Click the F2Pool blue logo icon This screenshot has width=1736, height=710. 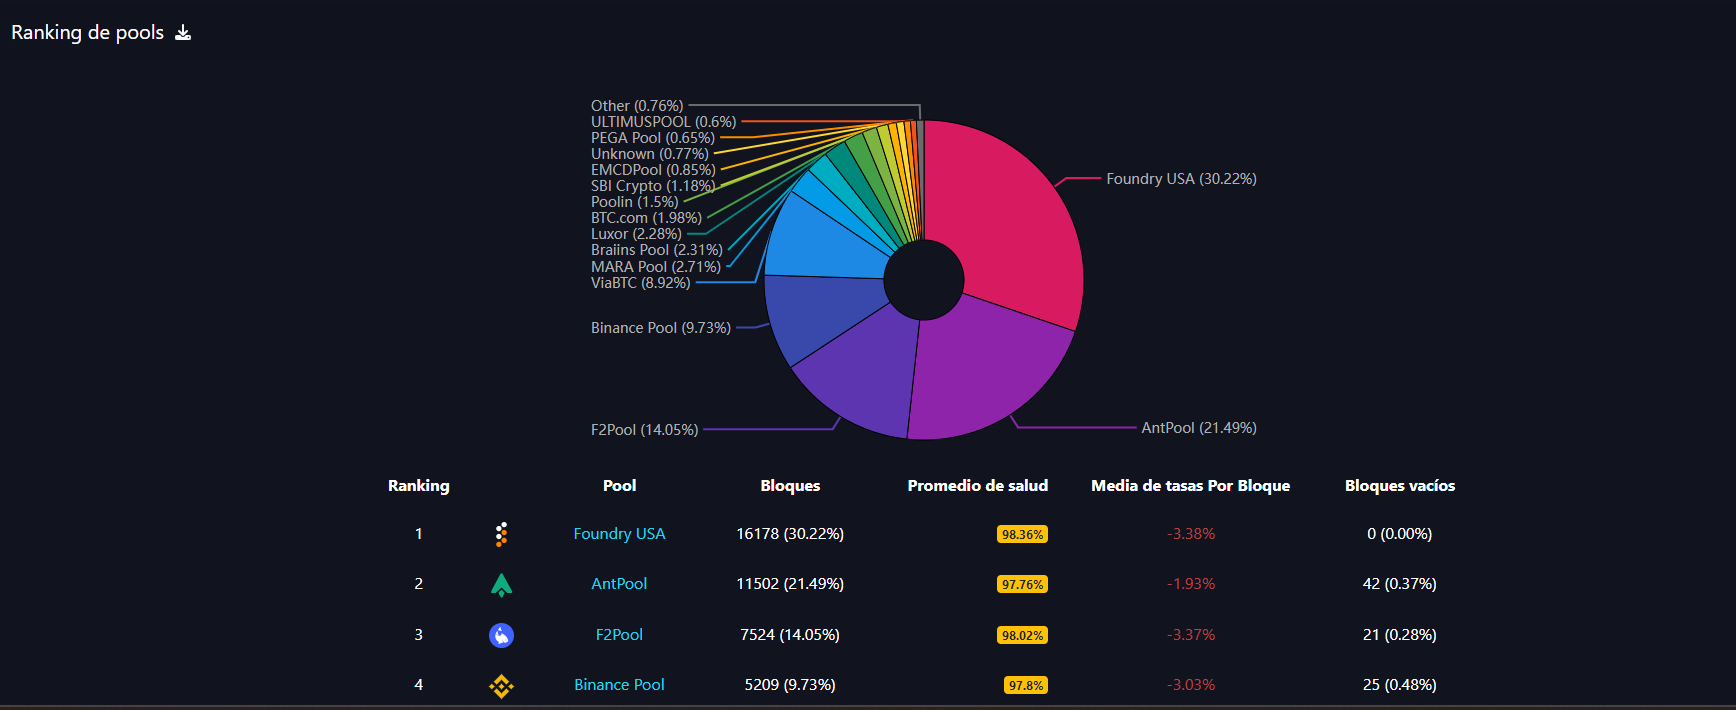(501, 635)
